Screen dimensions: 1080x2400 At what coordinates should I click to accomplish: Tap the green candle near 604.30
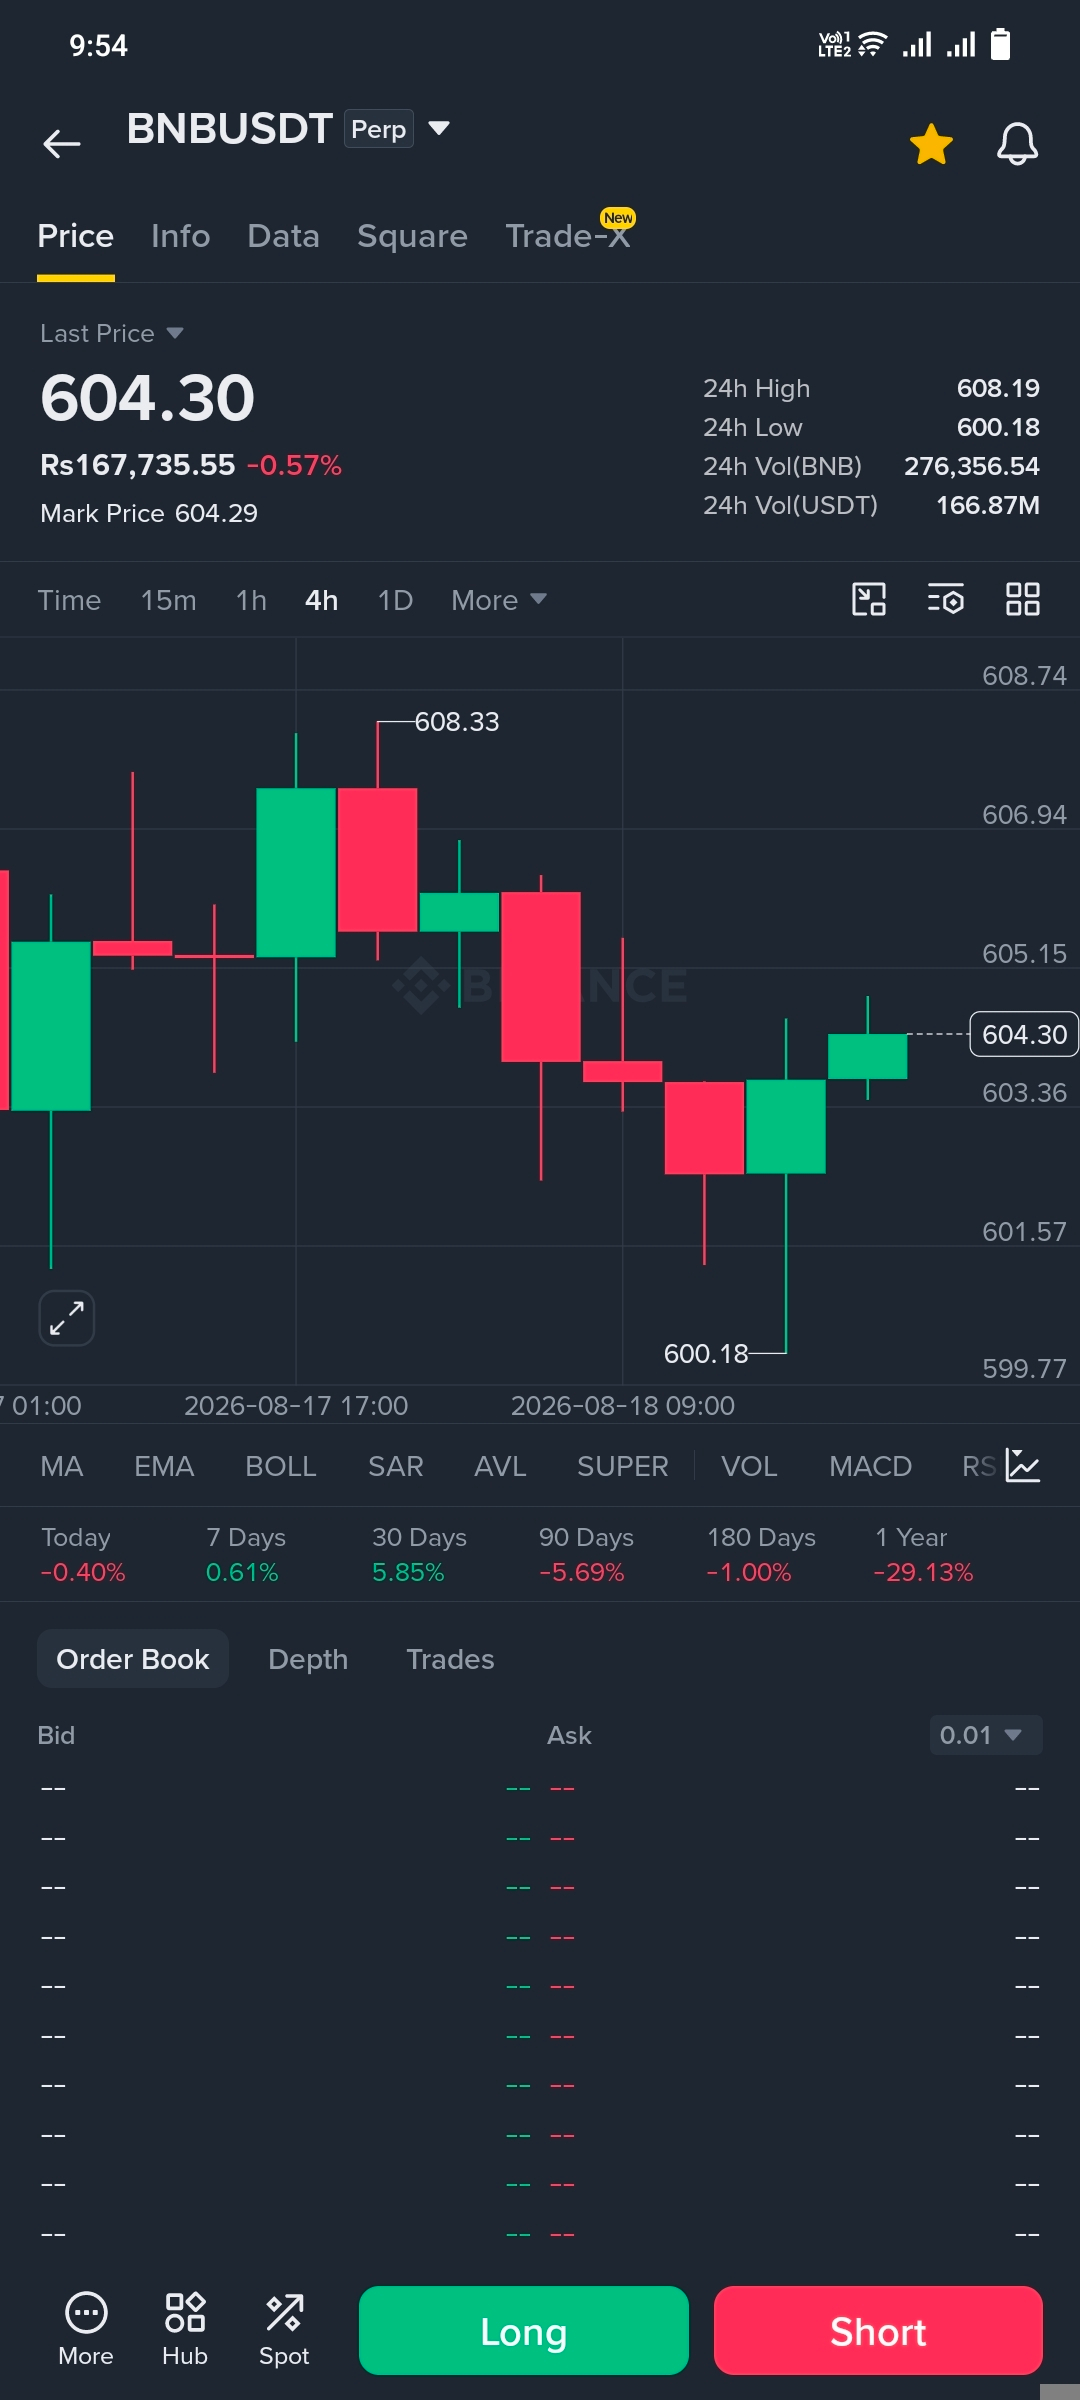click(867, 1056)
